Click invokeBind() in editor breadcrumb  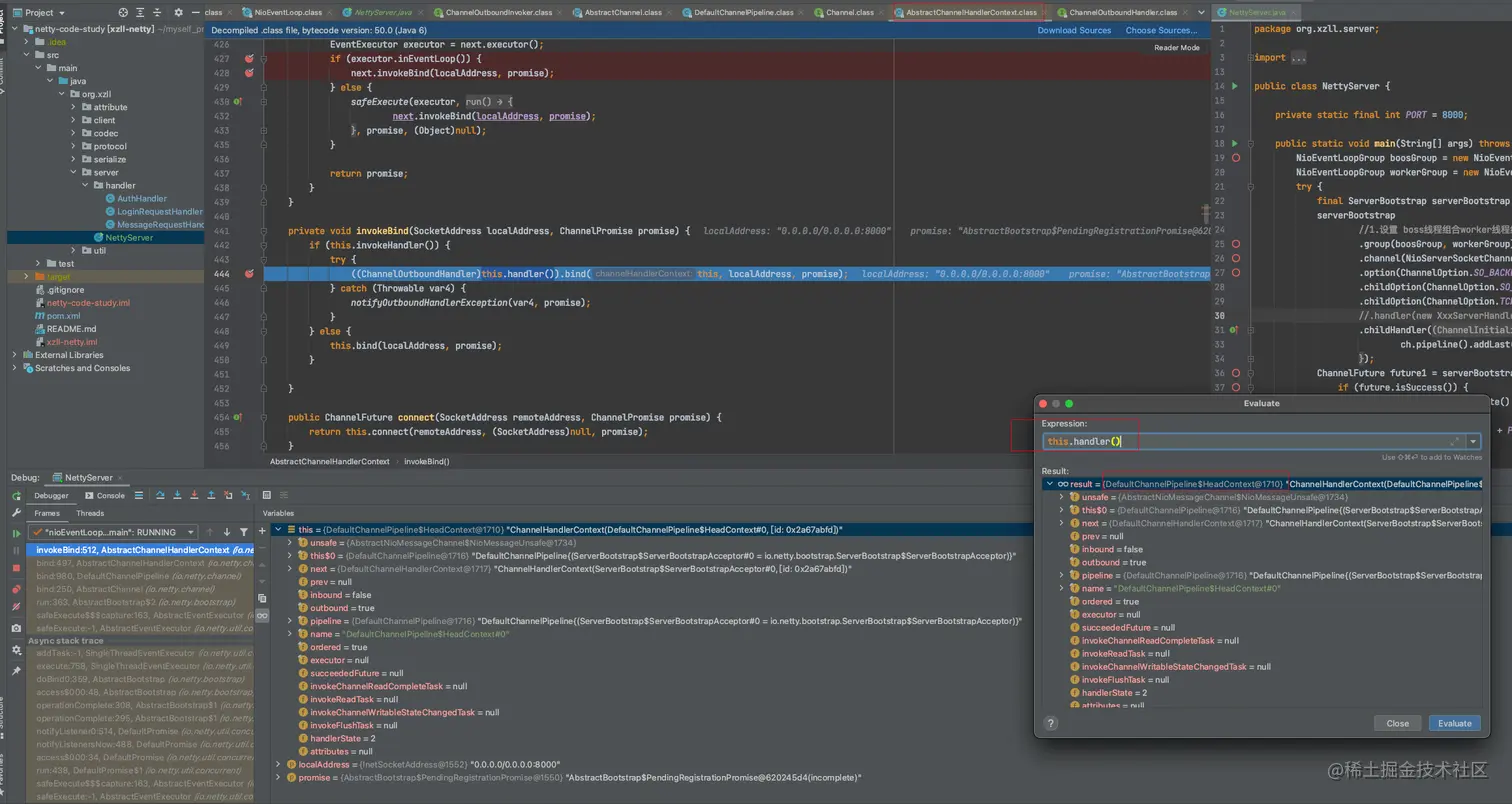tap(426, 462)
